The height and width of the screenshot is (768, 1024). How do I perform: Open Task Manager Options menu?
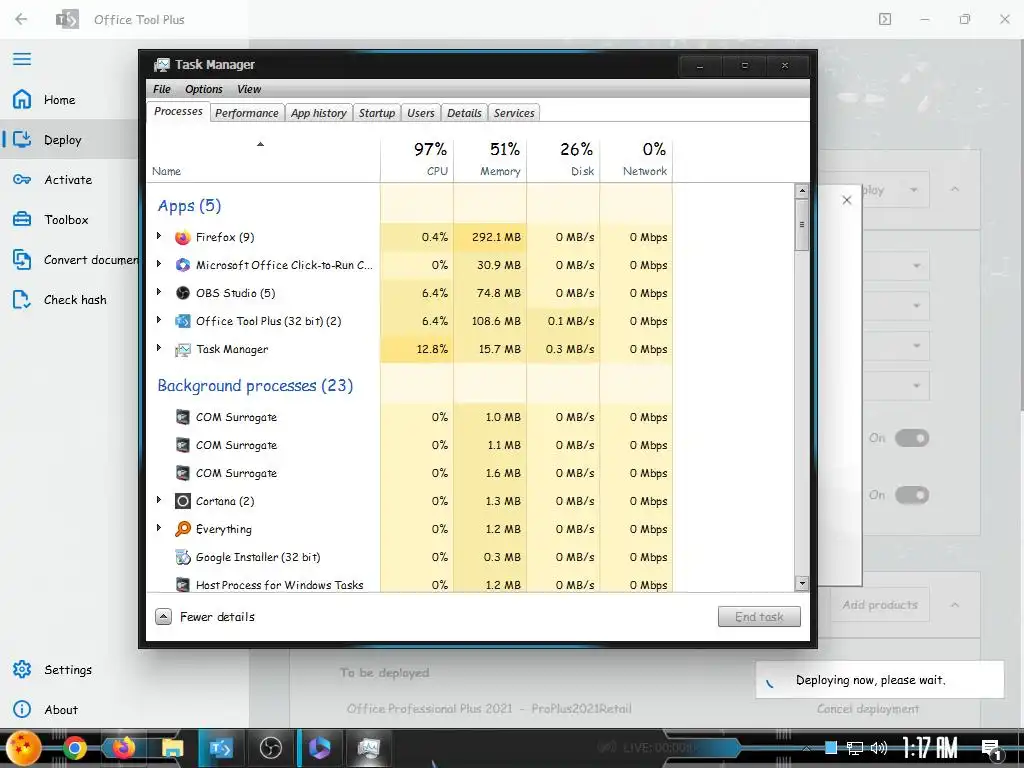click(x=204, y=89)
